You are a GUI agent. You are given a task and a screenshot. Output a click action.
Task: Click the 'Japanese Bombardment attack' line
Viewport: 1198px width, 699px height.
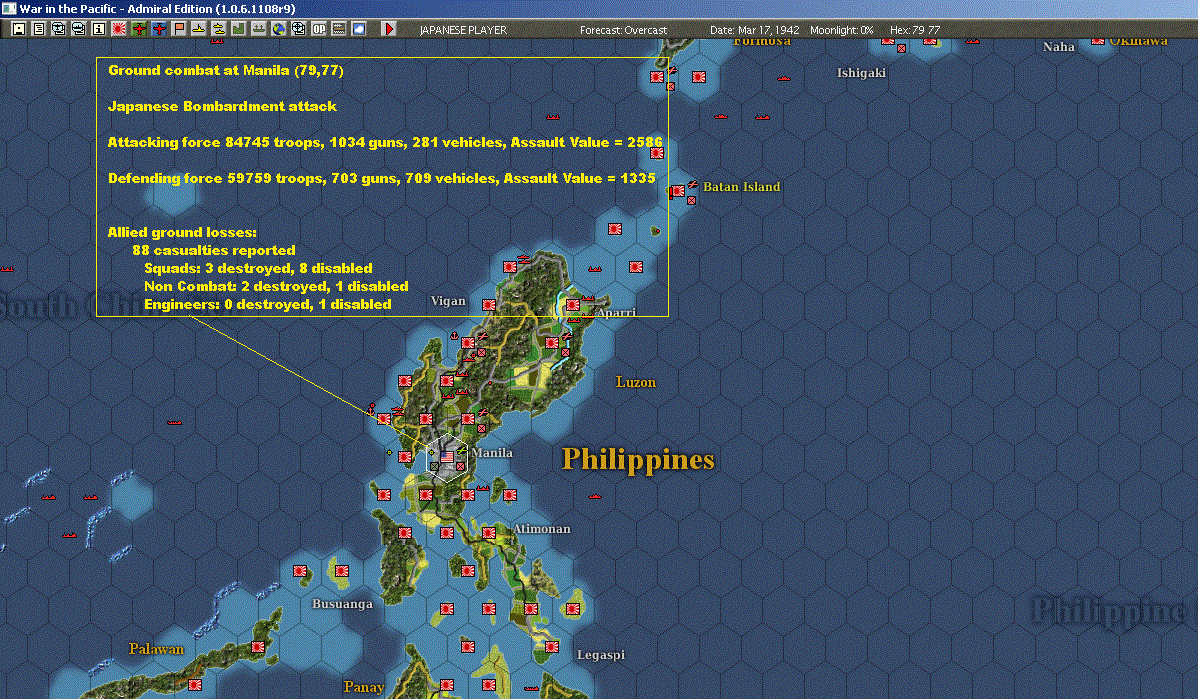pyautogui.click(x=222, y=106)
